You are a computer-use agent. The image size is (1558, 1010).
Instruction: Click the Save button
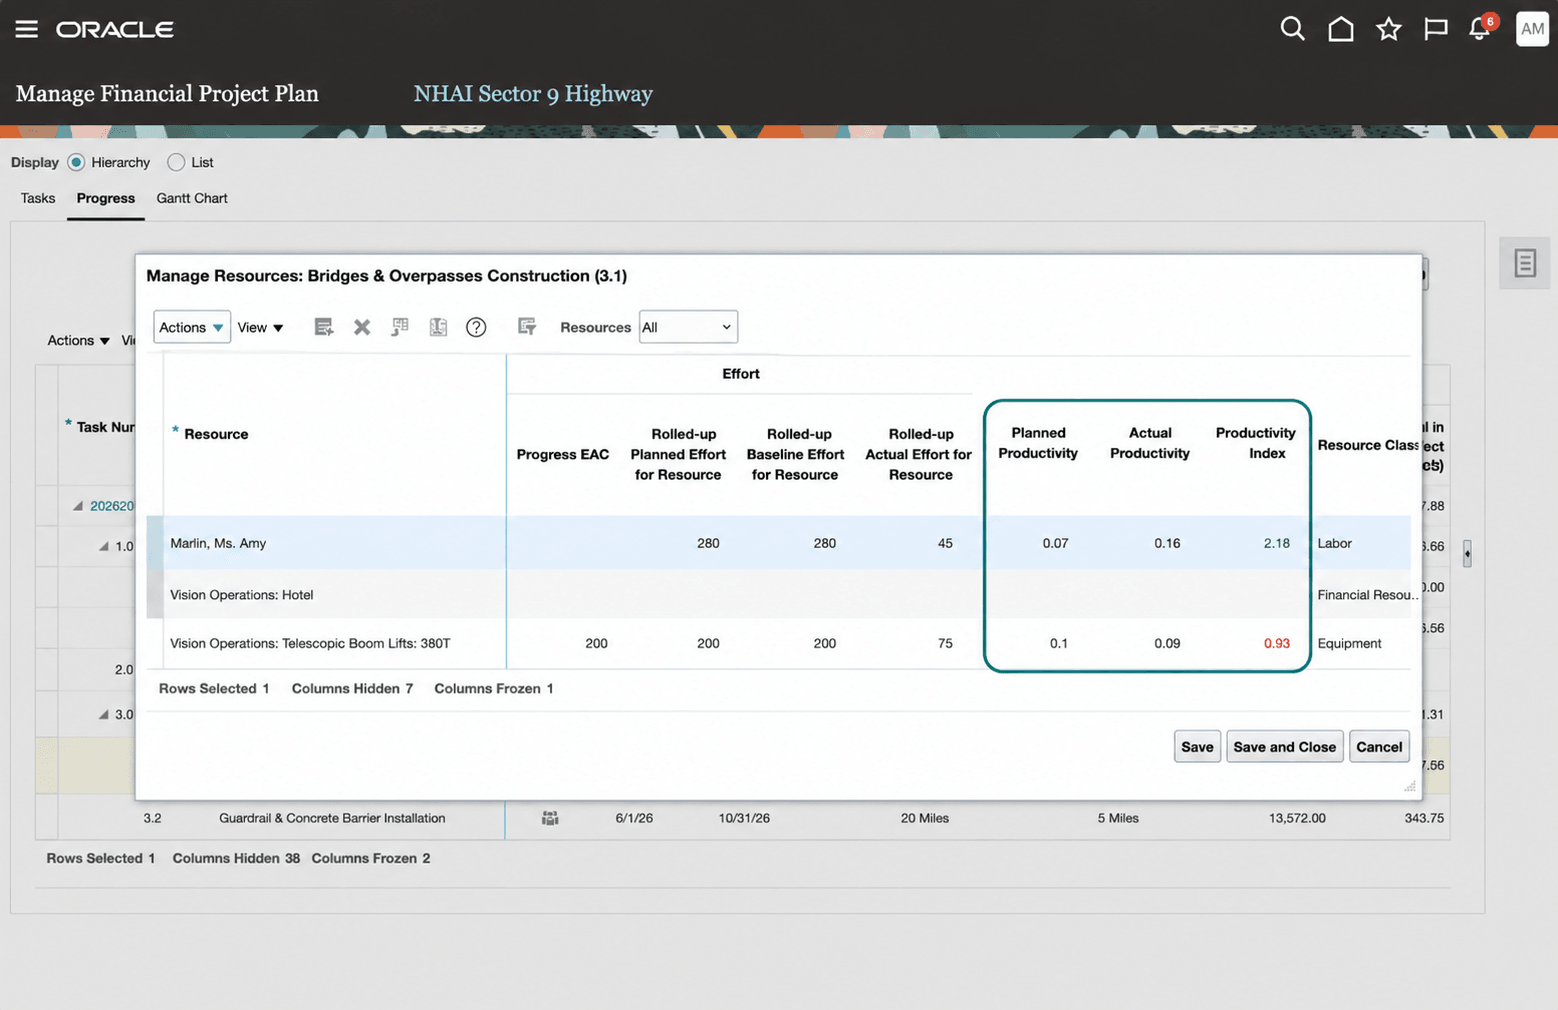(1197, 747)
